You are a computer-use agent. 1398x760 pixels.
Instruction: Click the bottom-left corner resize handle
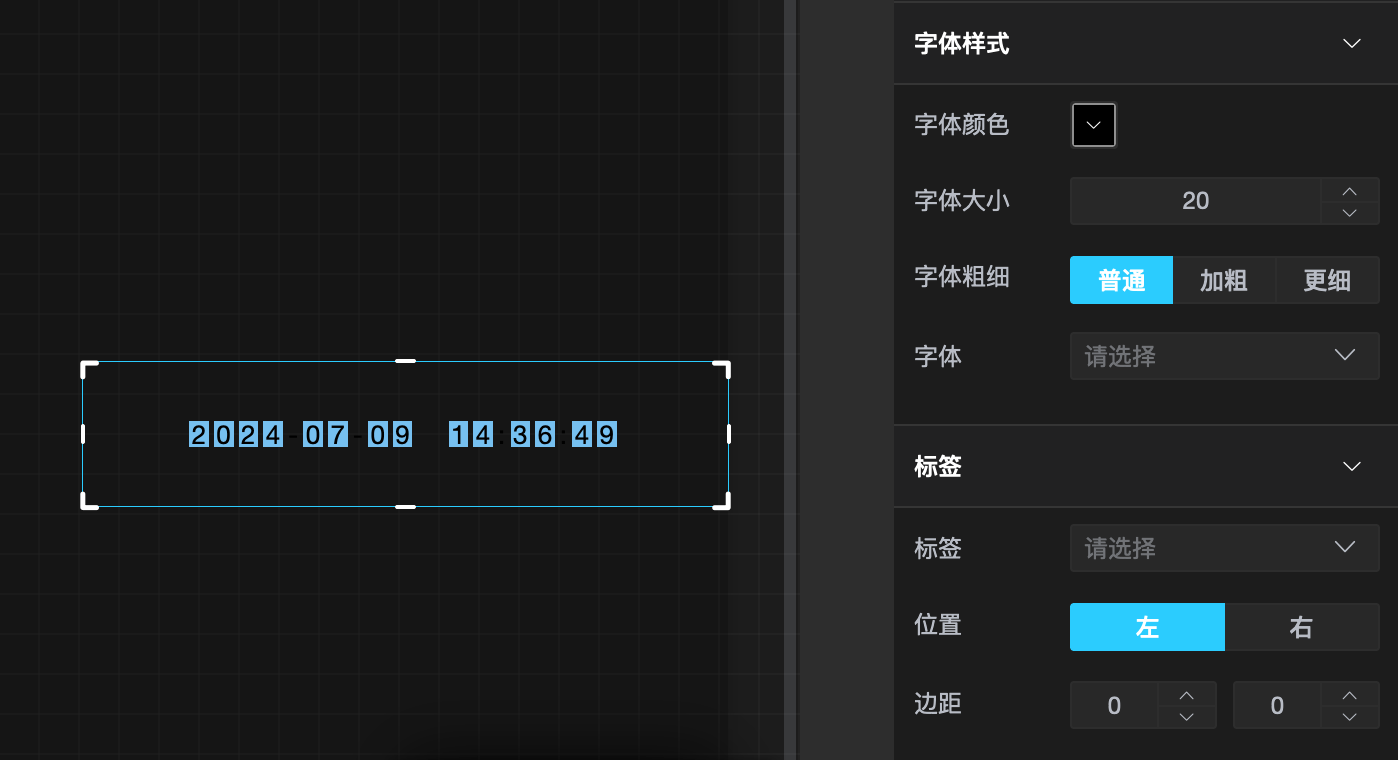click(x=88, y=501)
